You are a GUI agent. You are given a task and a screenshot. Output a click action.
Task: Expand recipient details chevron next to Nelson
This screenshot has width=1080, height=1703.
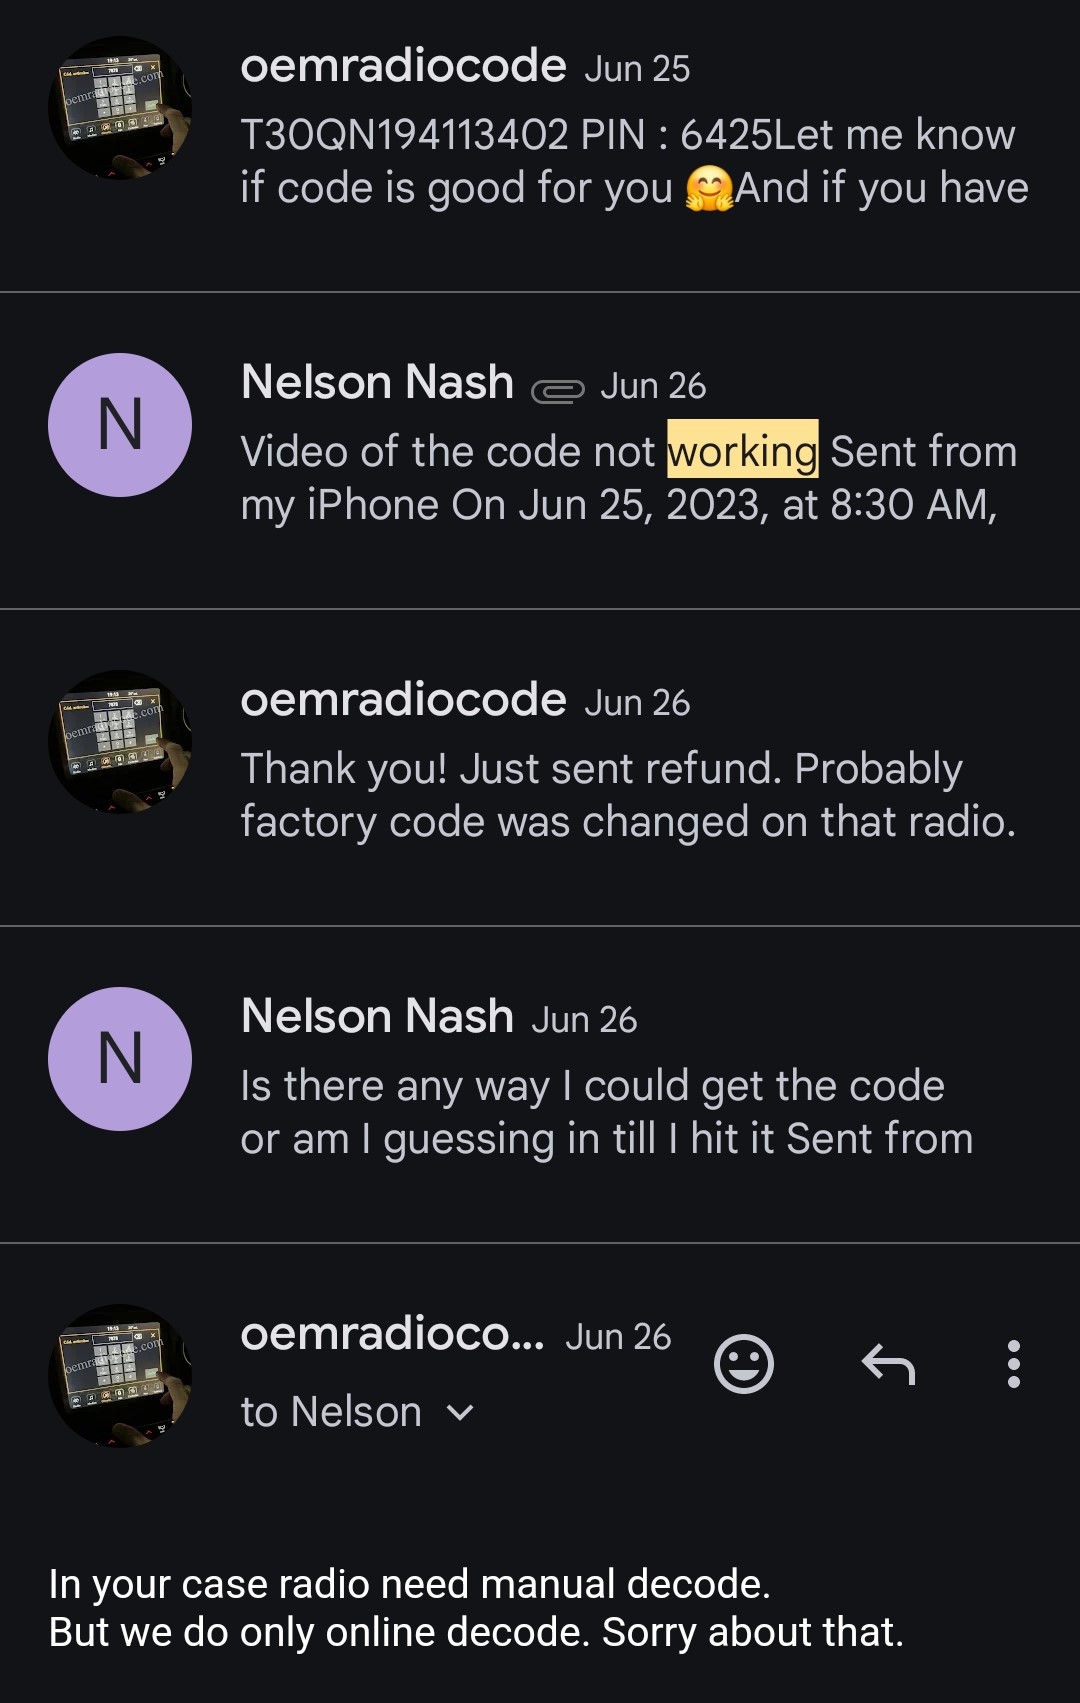460,1412
